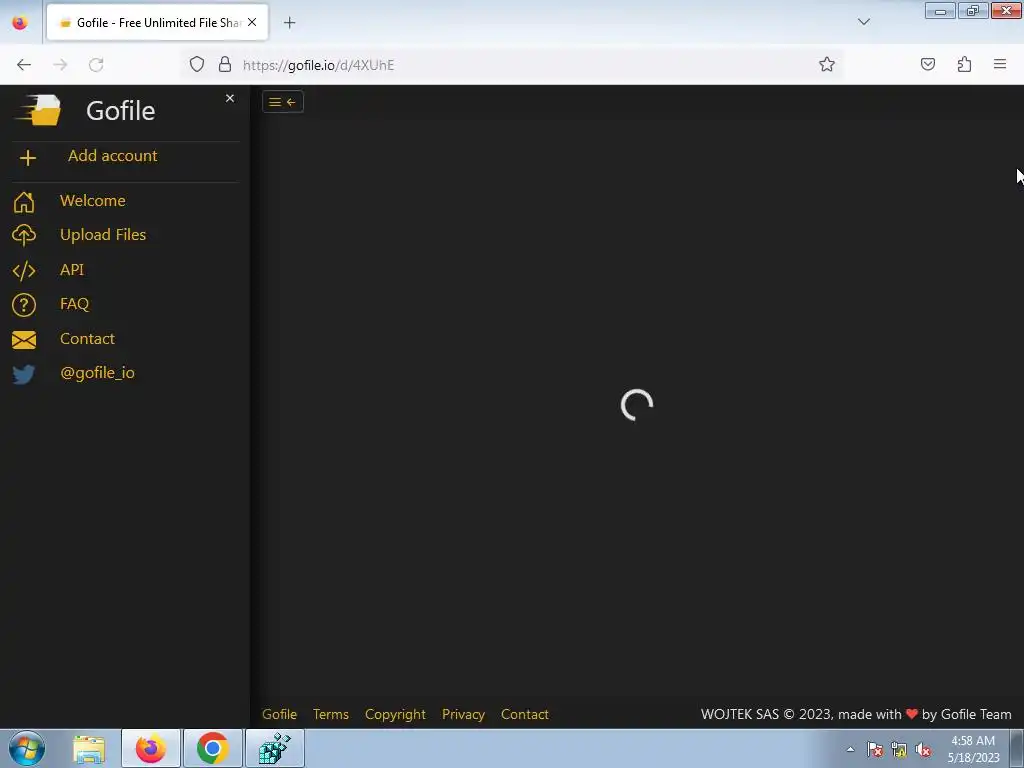The width and height of the screenshot is (1024, 768).
Task: Click the Contact envelope icon
Action: (24, 340)
